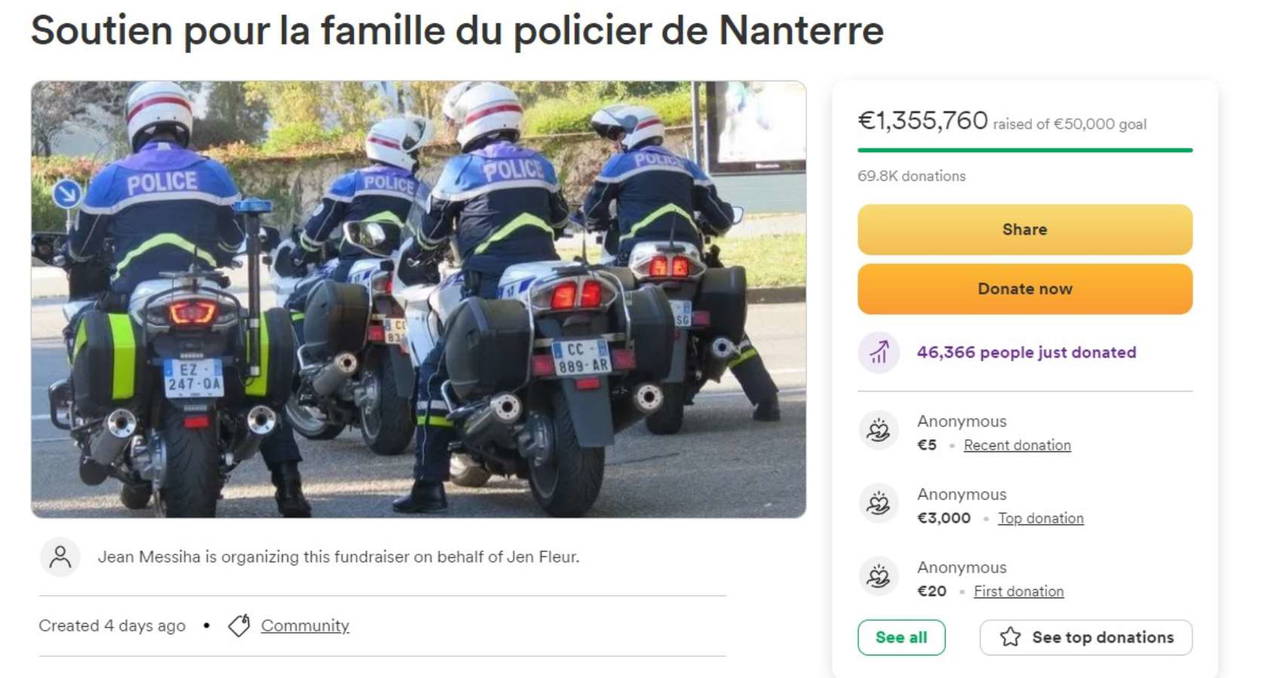This screenshot has height=678, width=1280.
Task: Click the donor icon beside the €20 donation
Action: (x=878, y=578)
